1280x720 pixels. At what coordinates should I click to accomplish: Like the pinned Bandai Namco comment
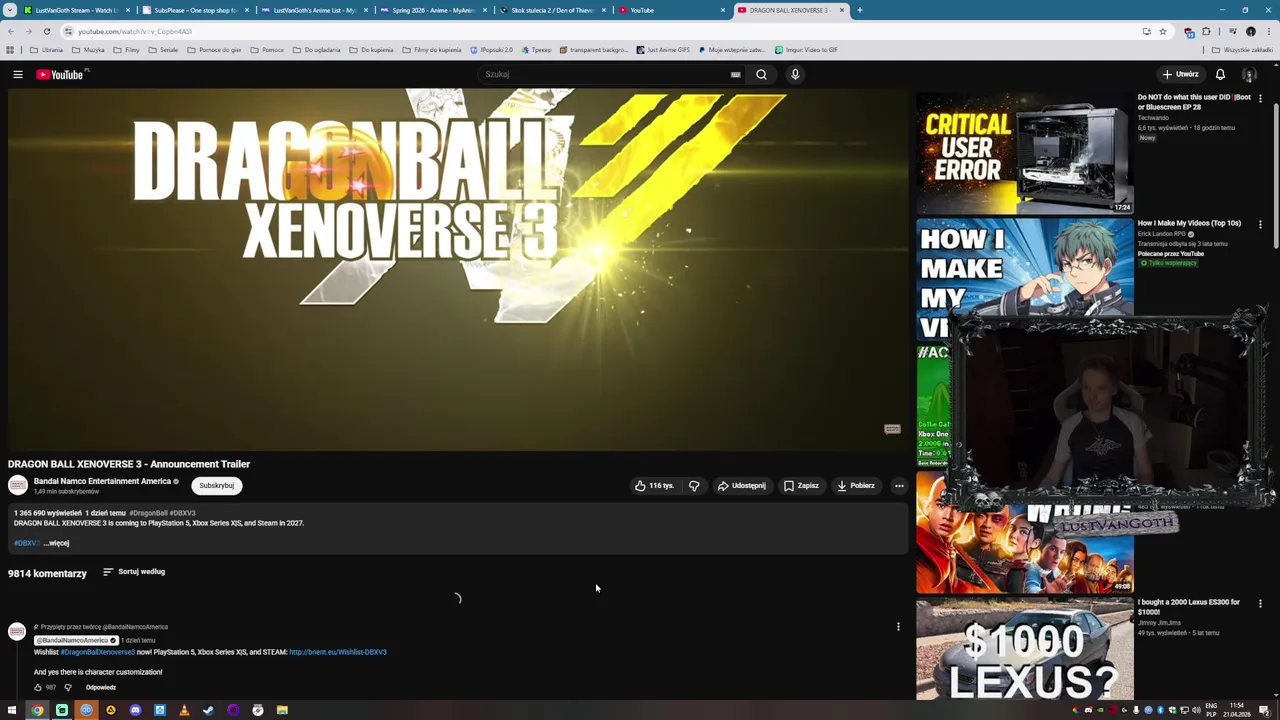38,688
